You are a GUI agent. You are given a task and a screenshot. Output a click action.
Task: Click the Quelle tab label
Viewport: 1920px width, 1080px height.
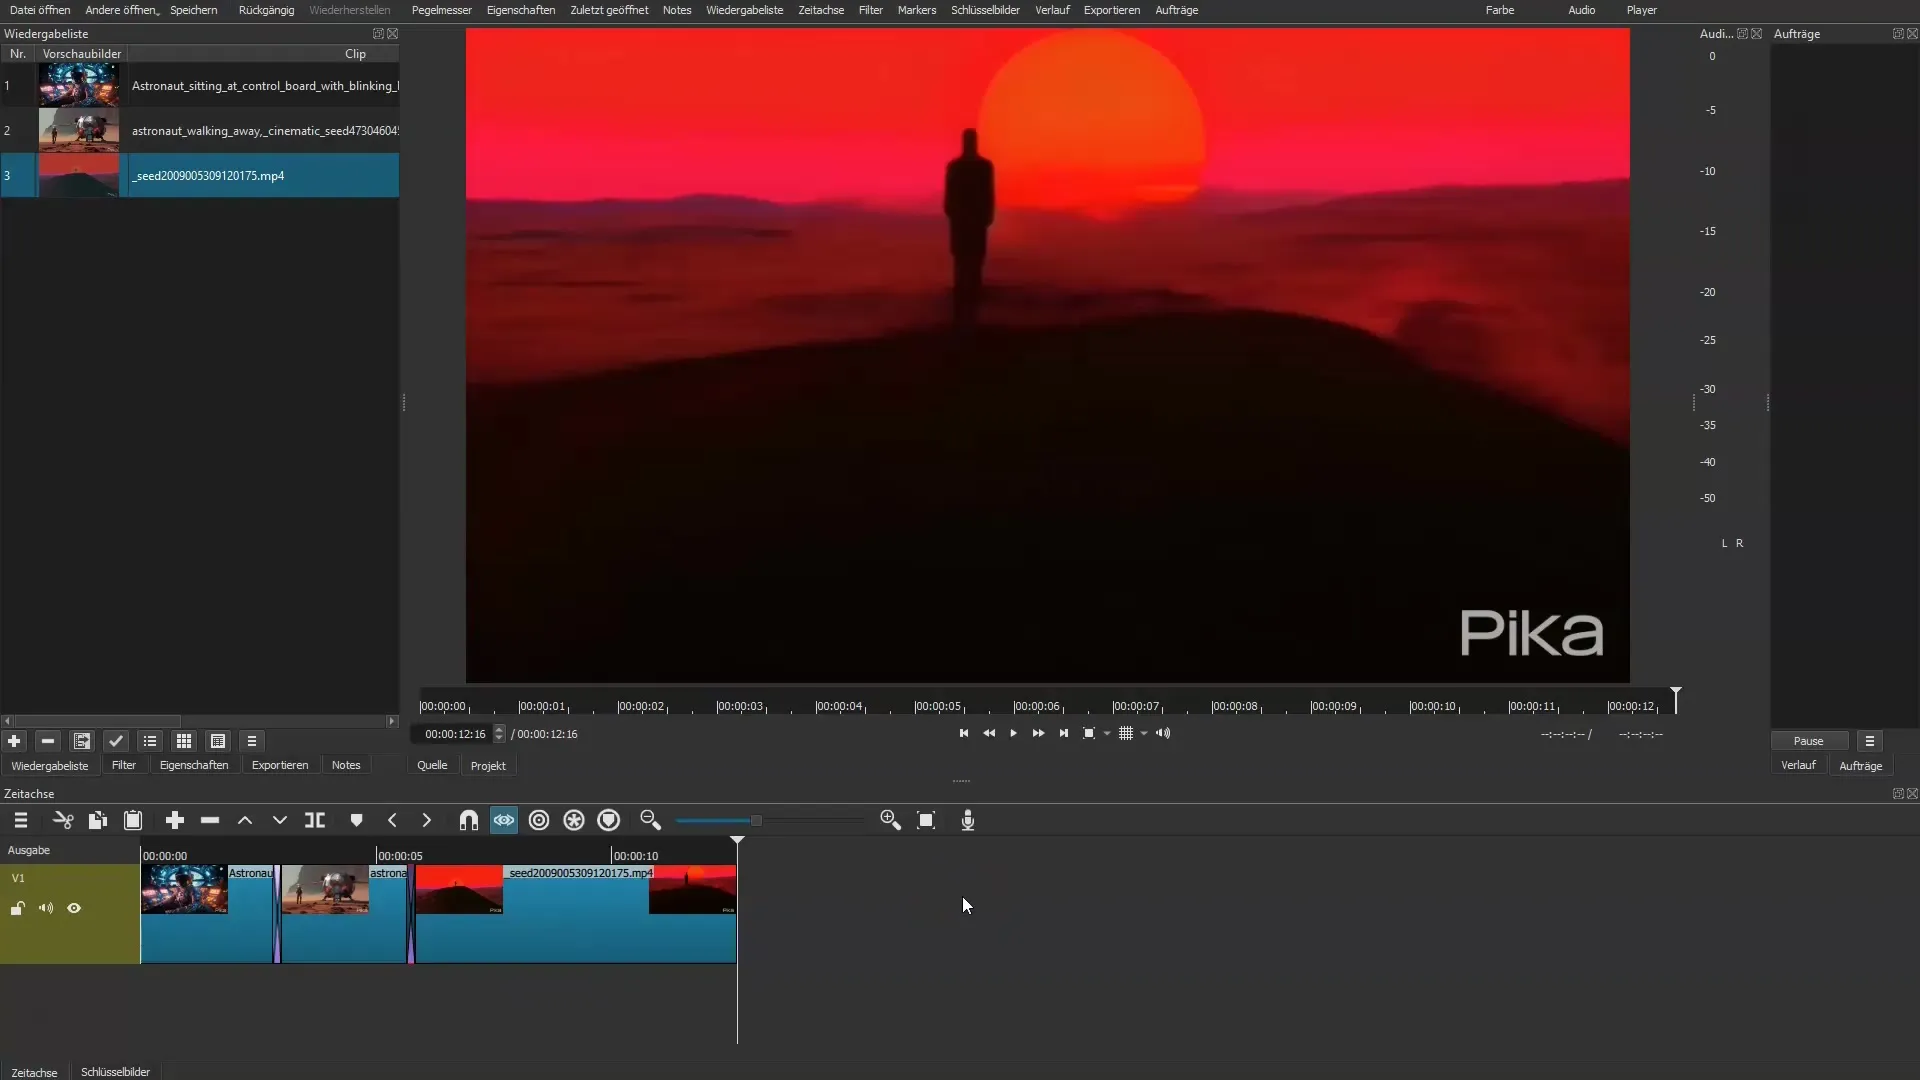click(433, 766)
